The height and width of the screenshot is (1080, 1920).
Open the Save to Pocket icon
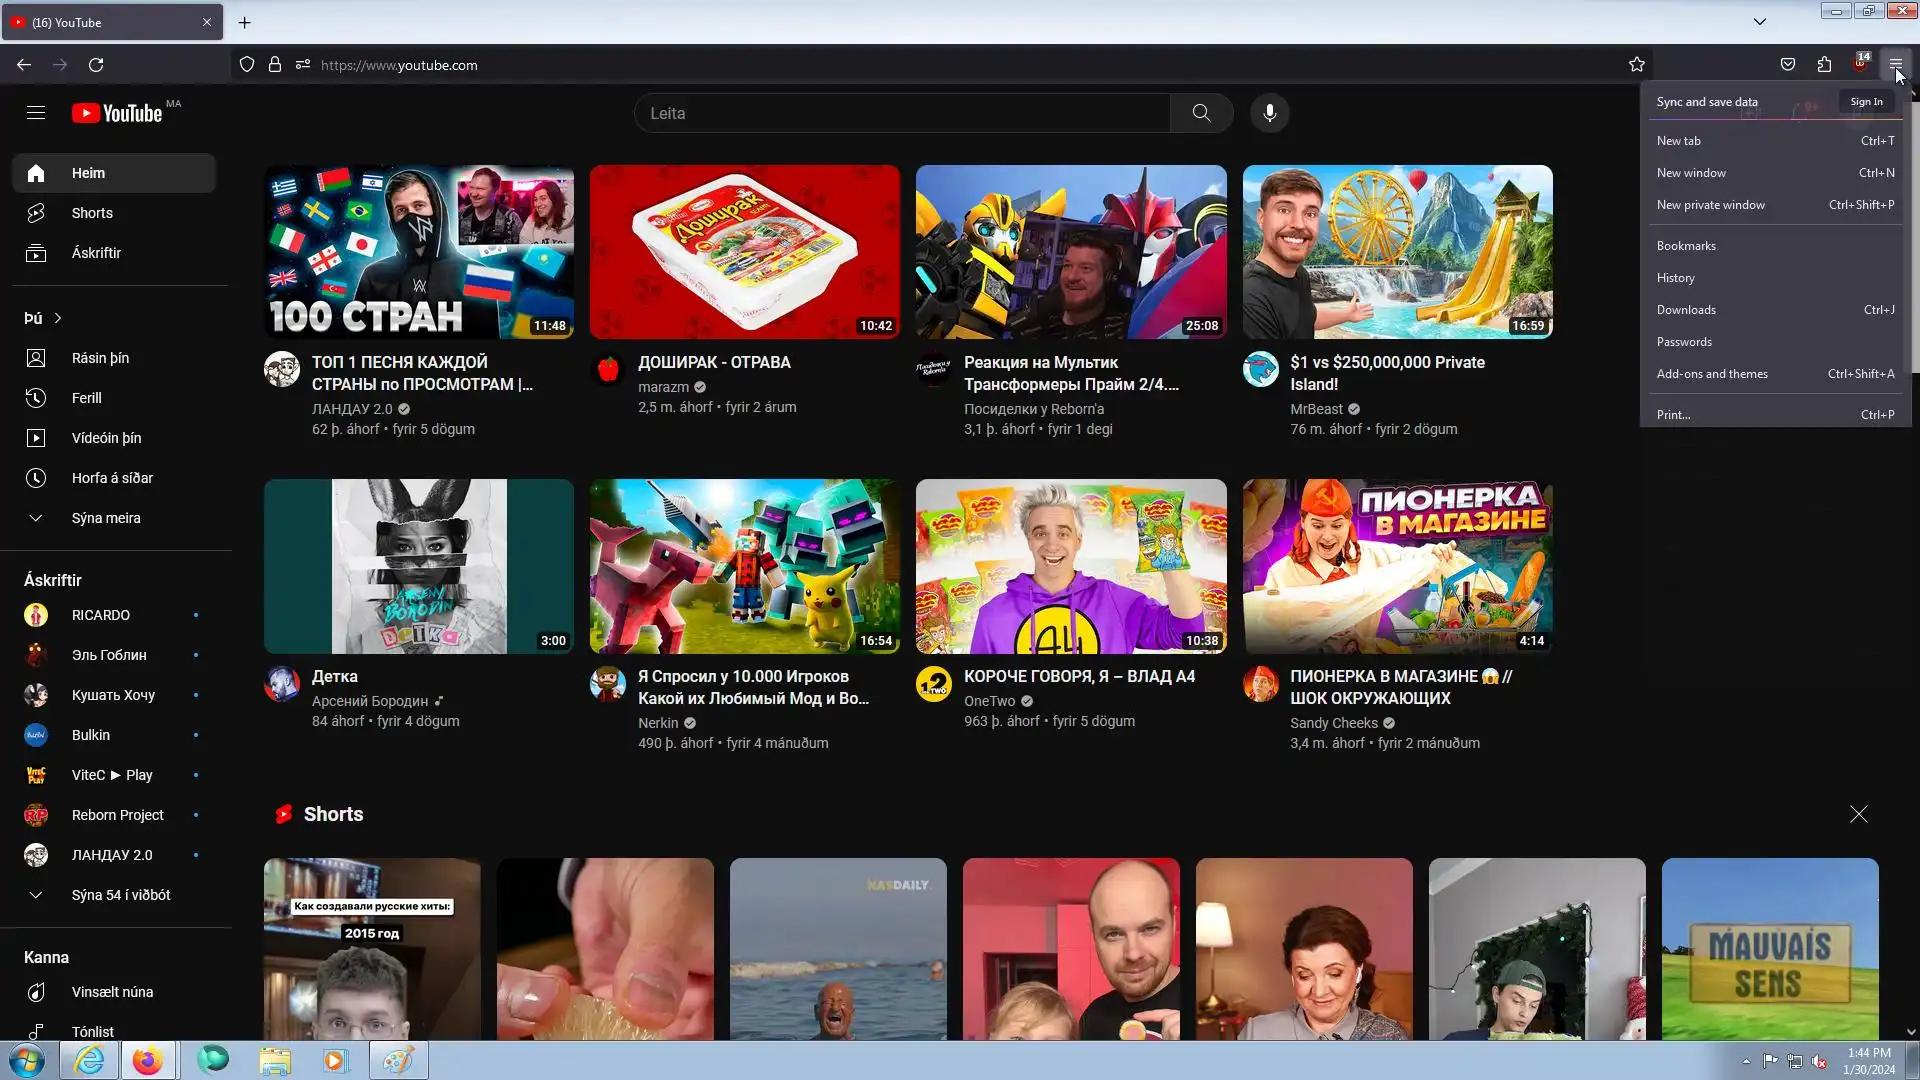pyautogui.click(x=1787, y=65)
